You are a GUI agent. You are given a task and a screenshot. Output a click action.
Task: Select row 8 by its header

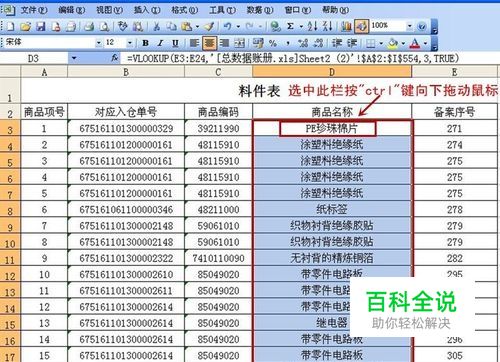coord(10,210)
